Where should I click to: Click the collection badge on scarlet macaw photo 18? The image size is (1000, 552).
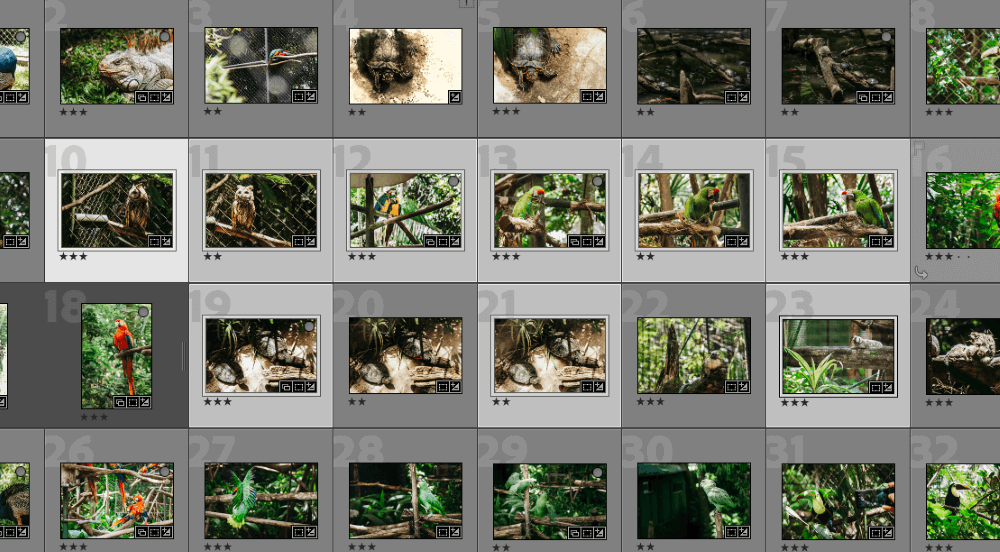120,402
